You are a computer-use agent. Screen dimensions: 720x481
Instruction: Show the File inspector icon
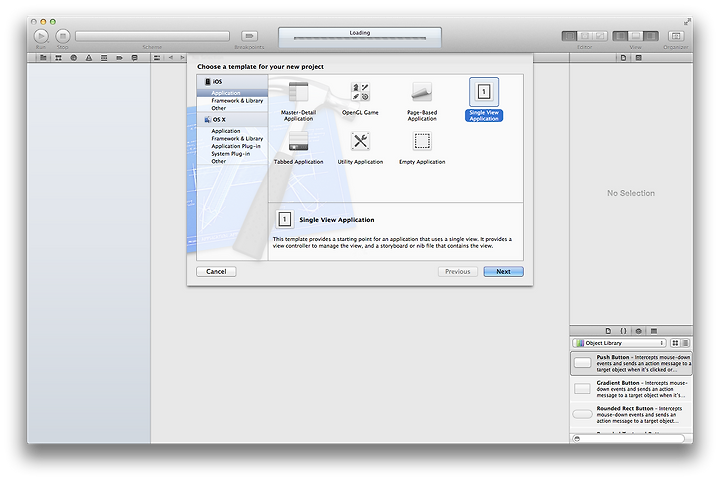click(x=623, y=58)
